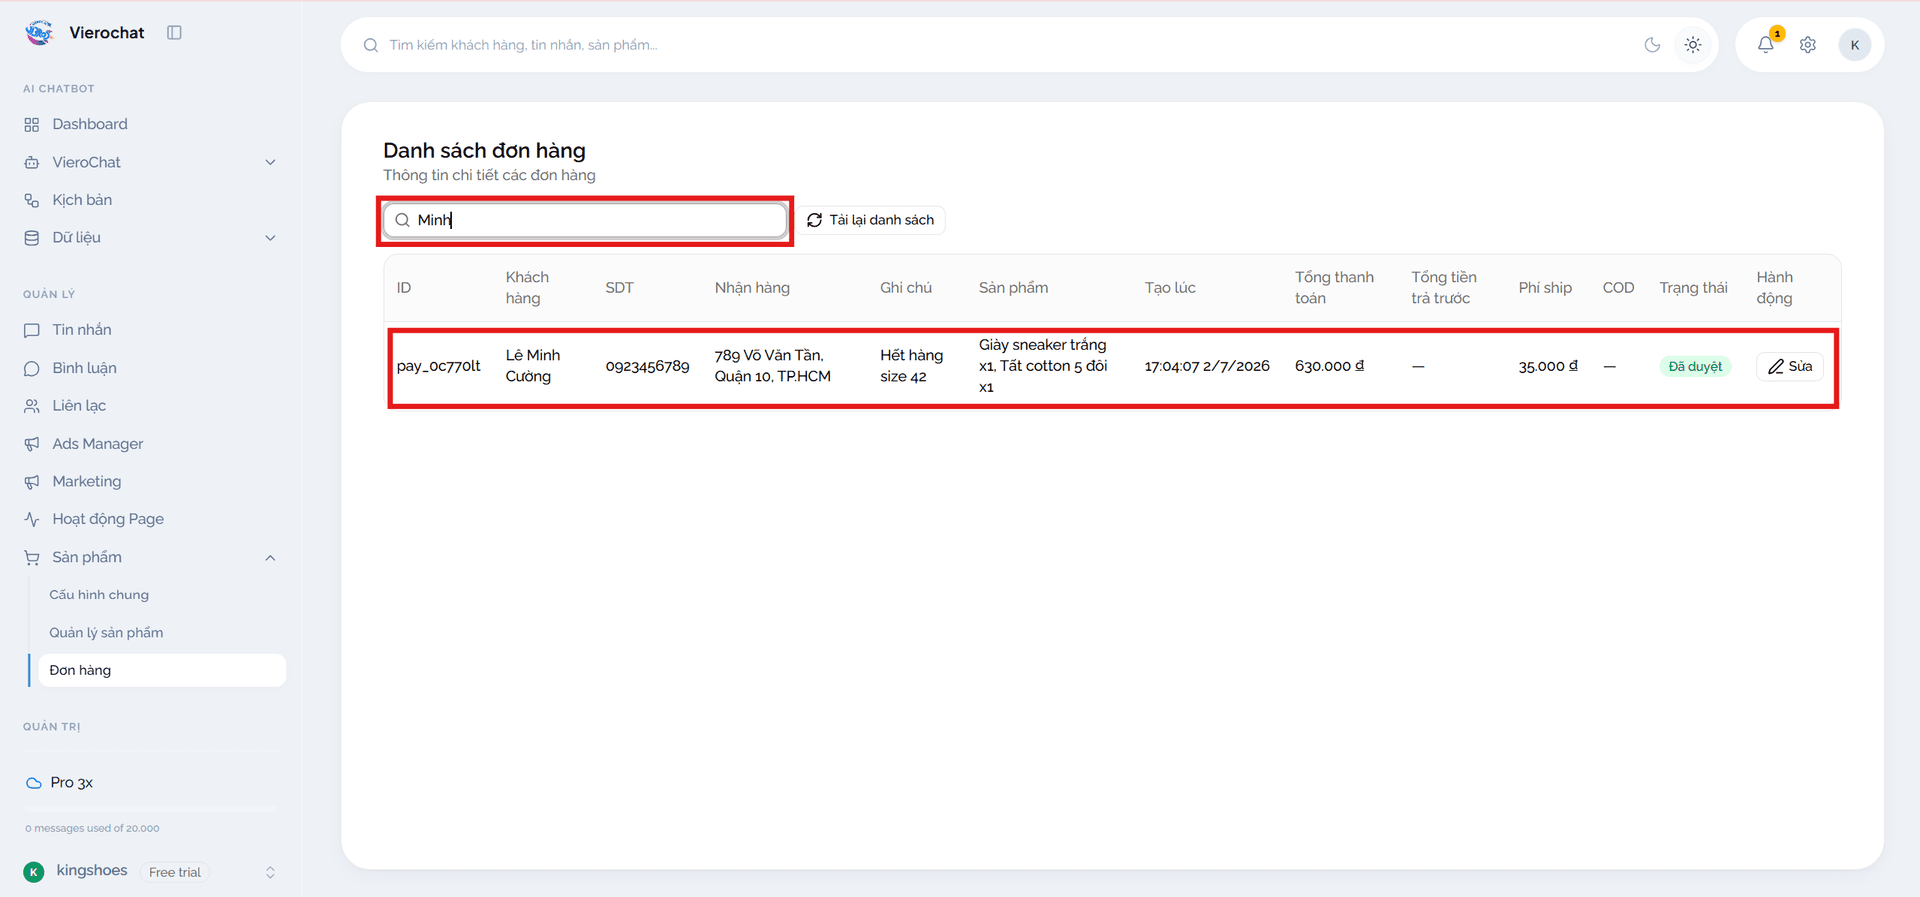Open Cấu hình chung submenu item
The width and height of the screenshot is (1920, 897).
click(x=99, y=595)
